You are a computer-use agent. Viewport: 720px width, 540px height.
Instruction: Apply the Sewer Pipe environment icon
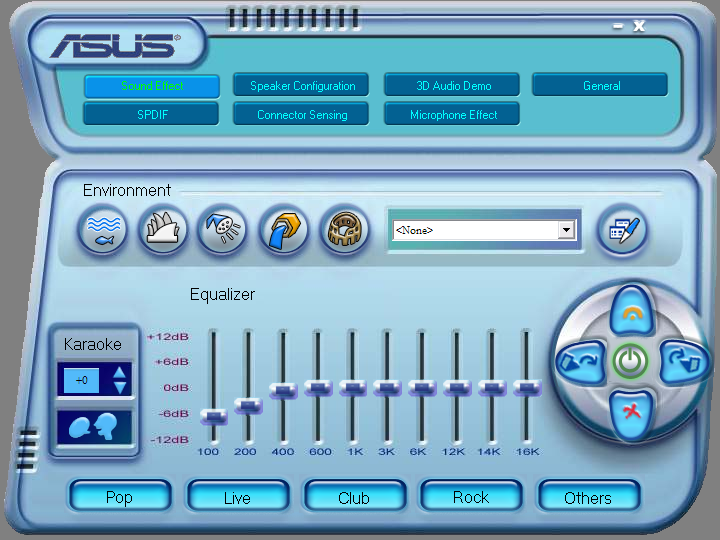[283, 232]
